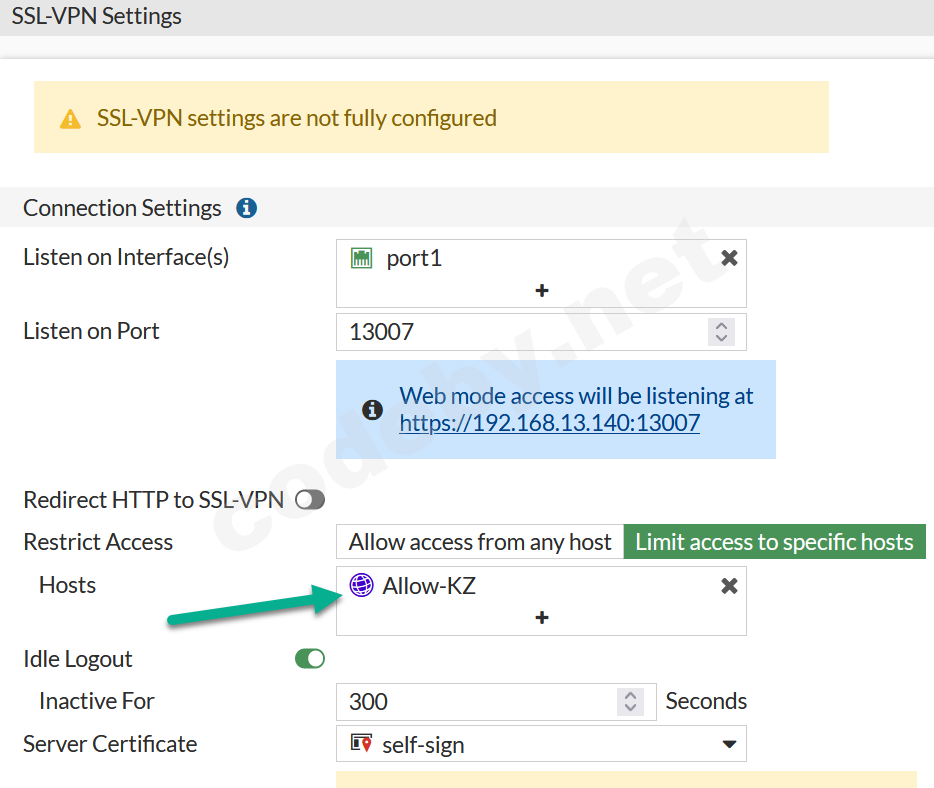
Task: Click the globe icon beside Allow-KZ
Action: pos(360,585)
